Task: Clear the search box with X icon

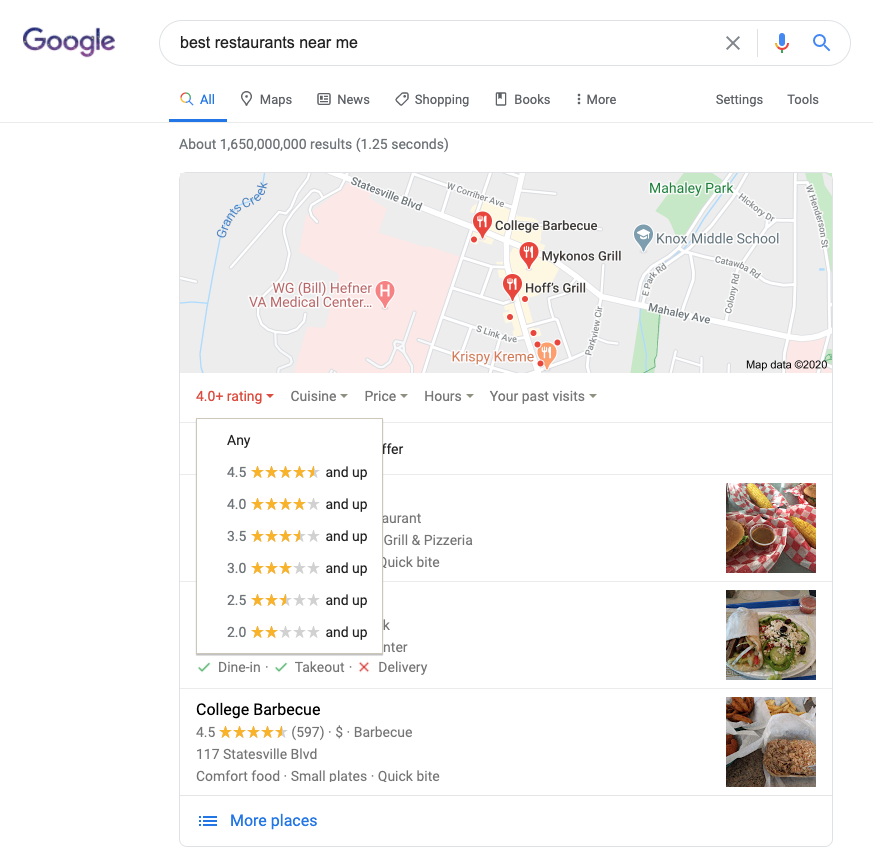Action: (733, 43)
